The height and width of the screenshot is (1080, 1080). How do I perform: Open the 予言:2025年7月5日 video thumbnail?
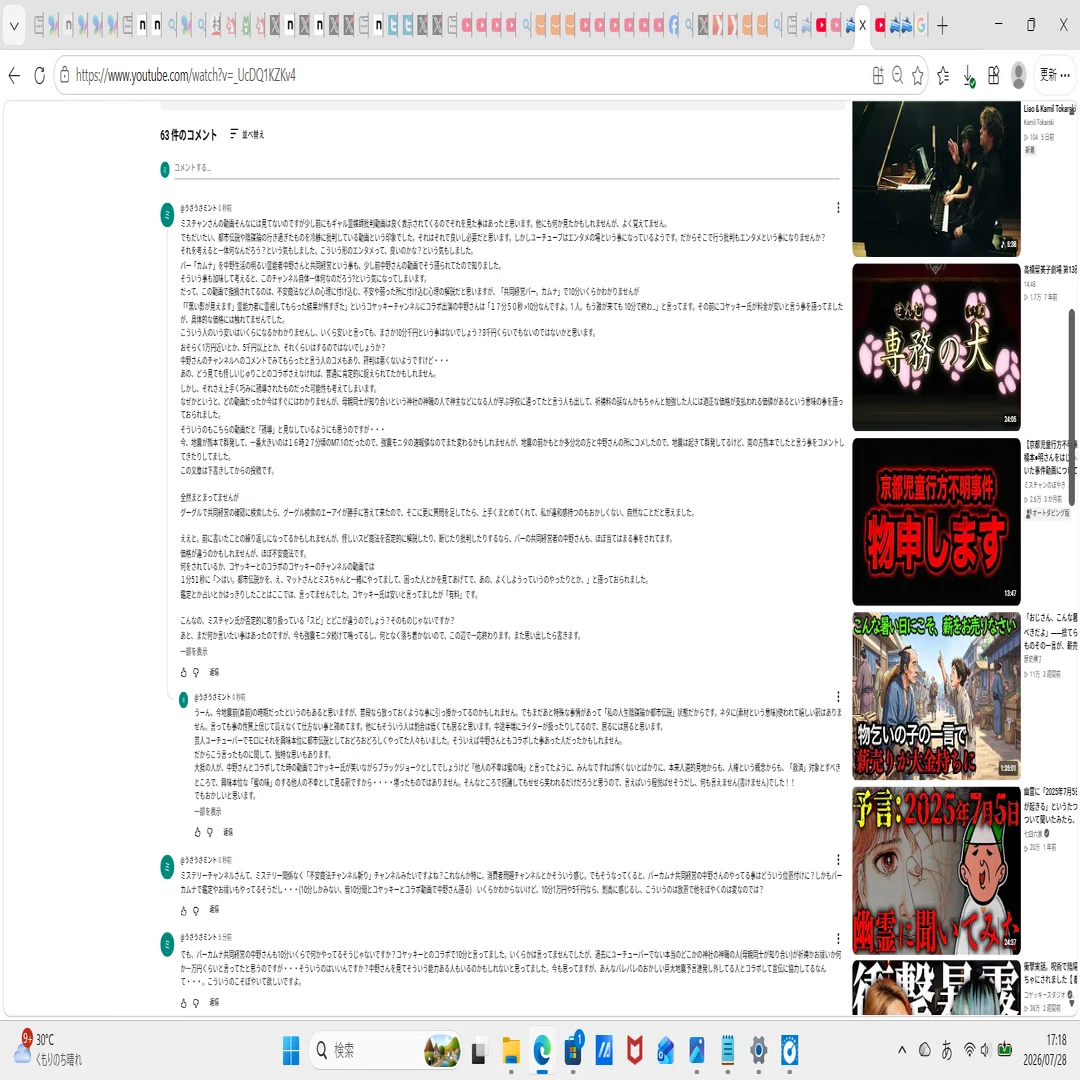pyautogui.click(x=936, y=870)
